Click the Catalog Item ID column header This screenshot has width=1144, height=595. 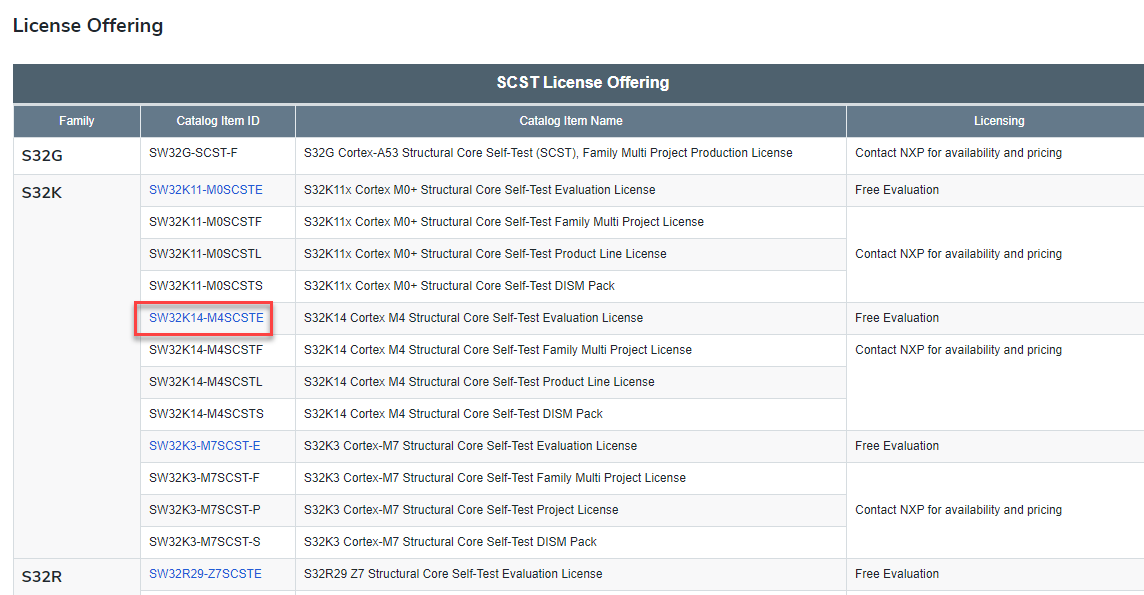[x=217, y=121]
